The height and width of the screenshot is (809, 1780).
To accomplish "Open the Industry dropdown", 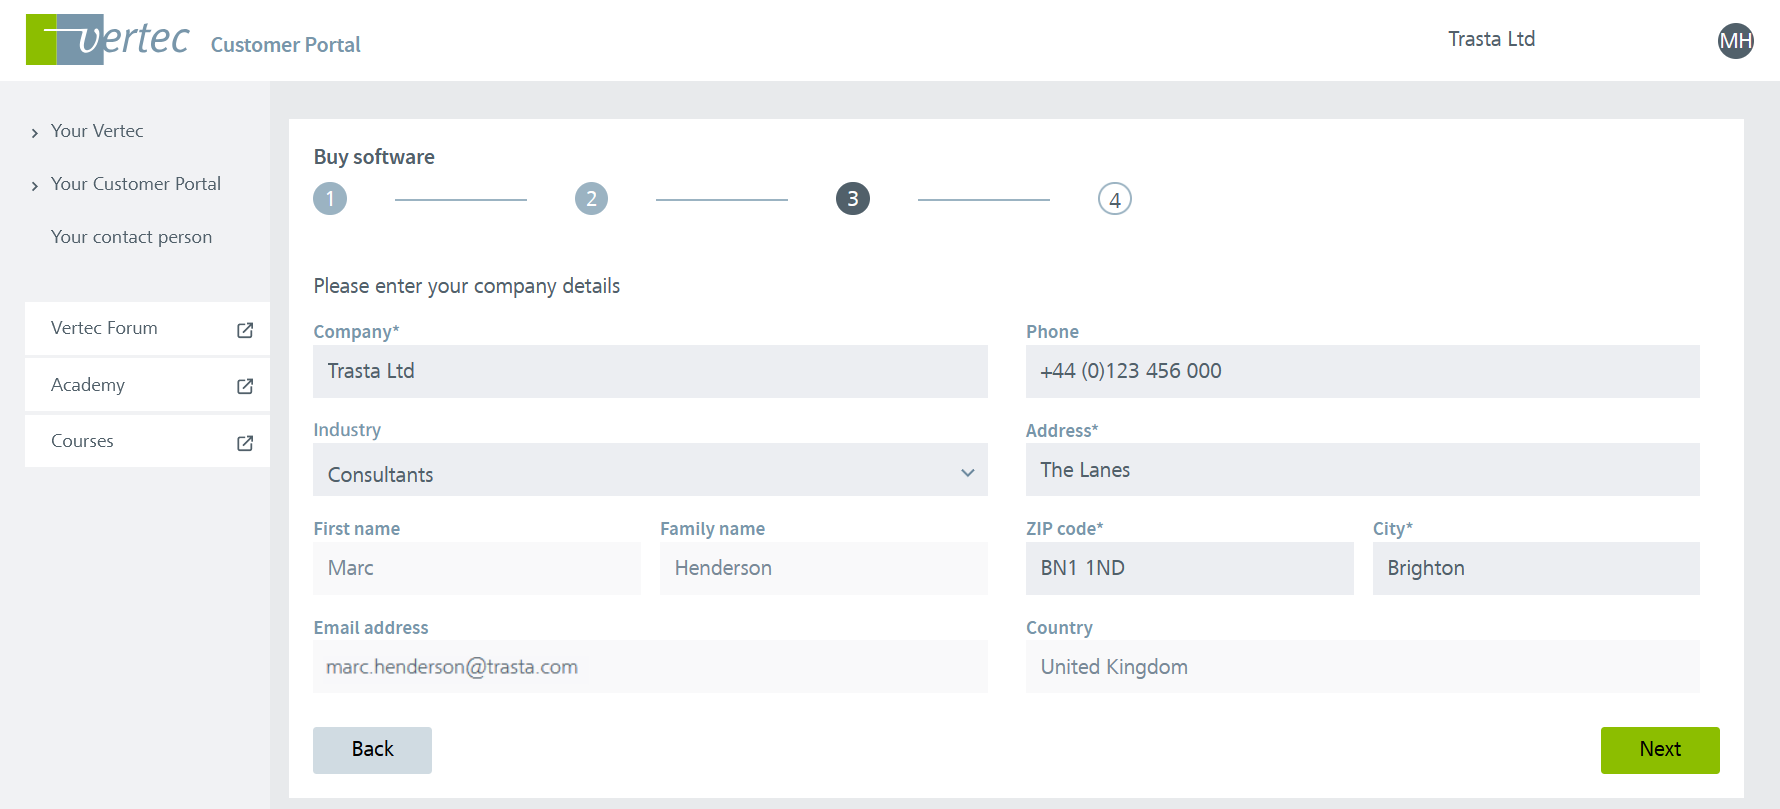I will click(650, 473).
